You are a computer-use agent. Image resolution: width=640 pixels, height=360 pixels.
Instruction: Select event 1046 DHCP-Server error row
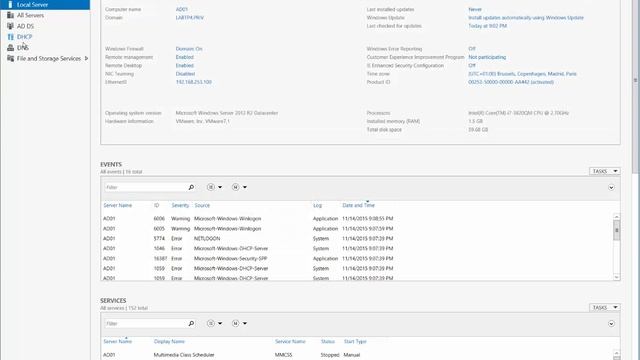[x=357, y=249]
